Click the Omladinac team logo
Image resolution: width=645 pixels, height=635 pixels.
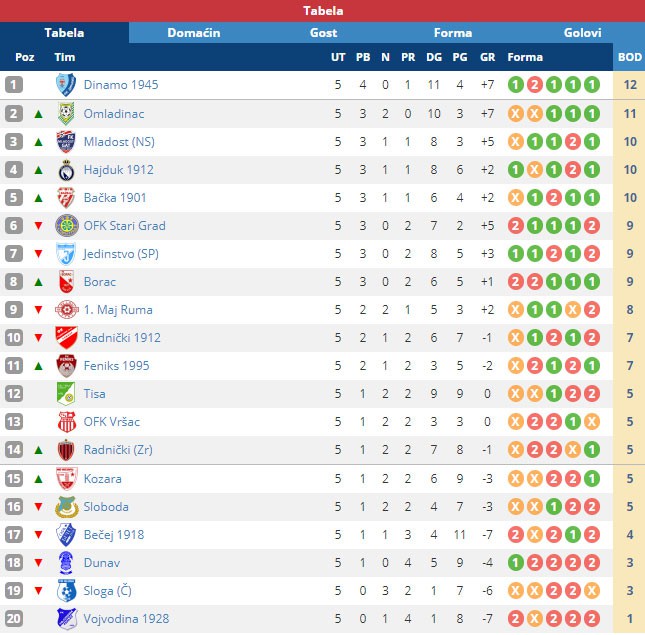(66, 113)
